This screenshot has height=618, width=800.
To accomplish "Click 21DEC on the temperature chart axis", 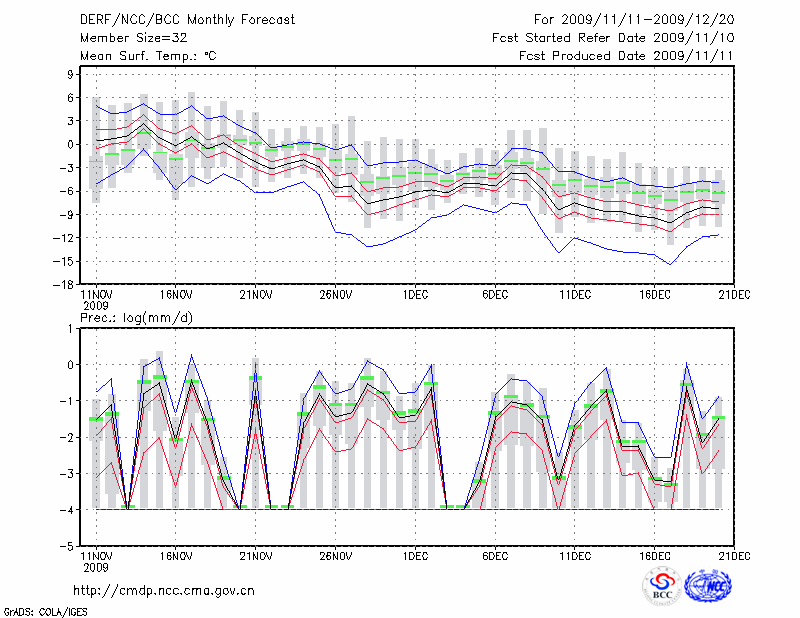I will [734, 295].
